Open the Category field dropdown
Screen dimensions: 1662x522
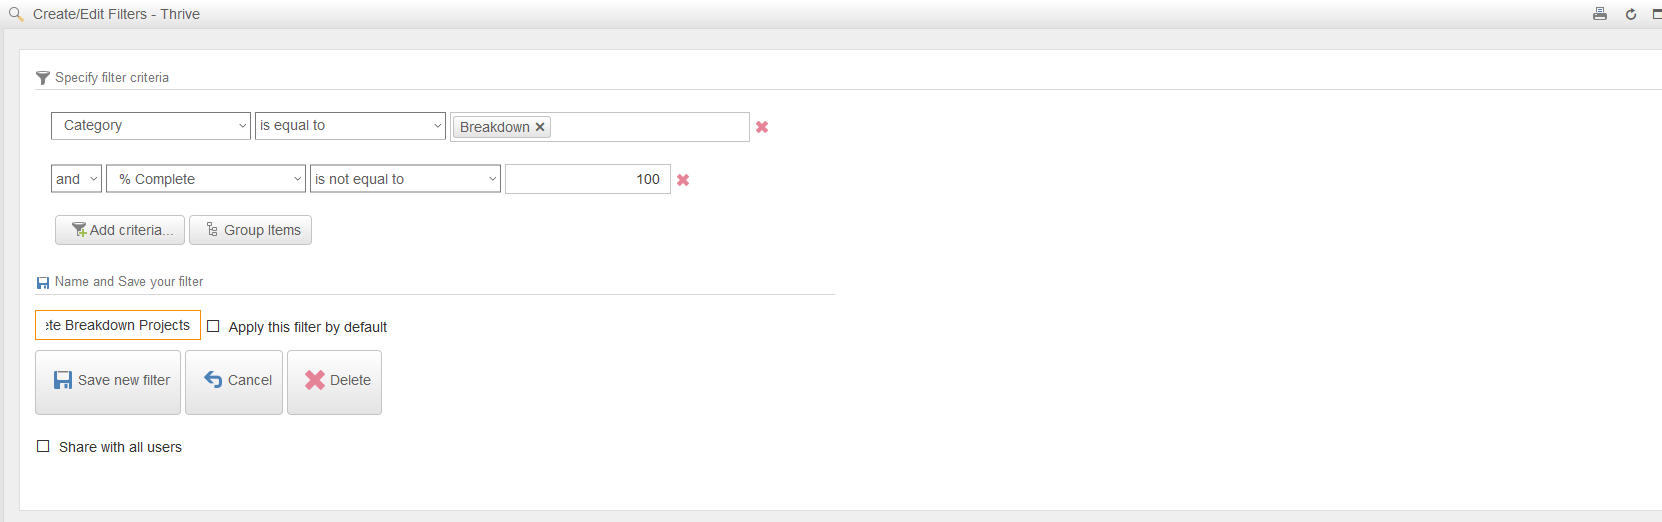pyautogui.click(x=151, y=126)
